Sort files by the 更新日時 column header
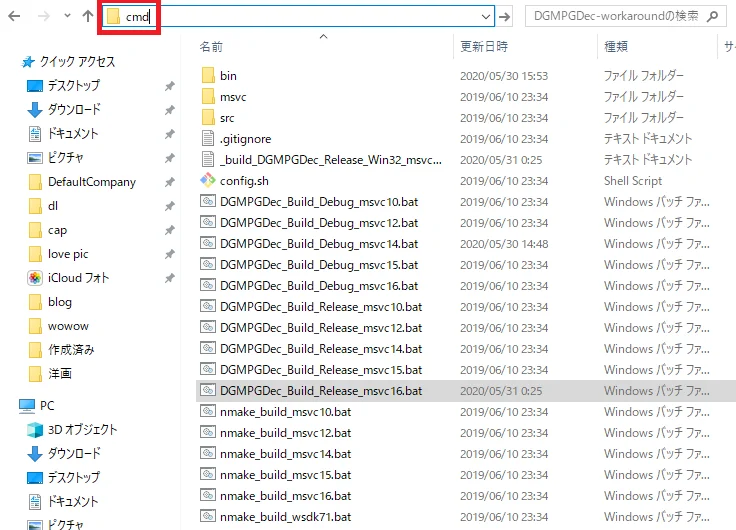The image size is (736, 530). (x=484, y=47)
